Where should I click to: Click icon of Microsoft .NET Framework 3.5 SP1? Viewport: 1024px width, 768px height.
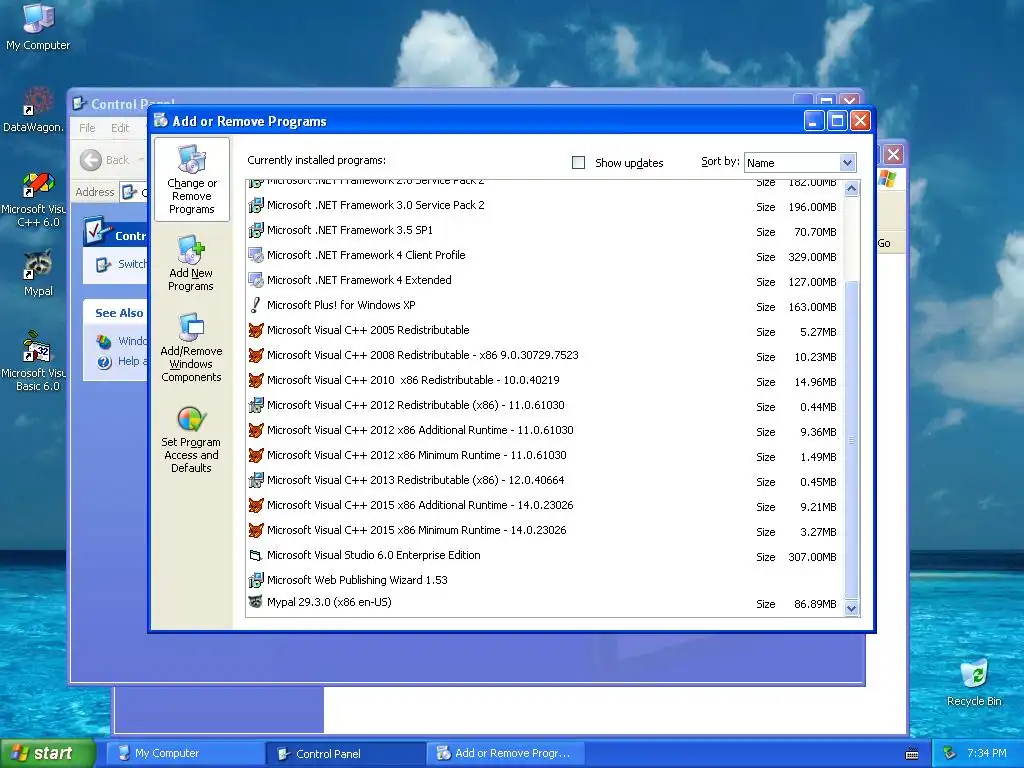[256, 231]
